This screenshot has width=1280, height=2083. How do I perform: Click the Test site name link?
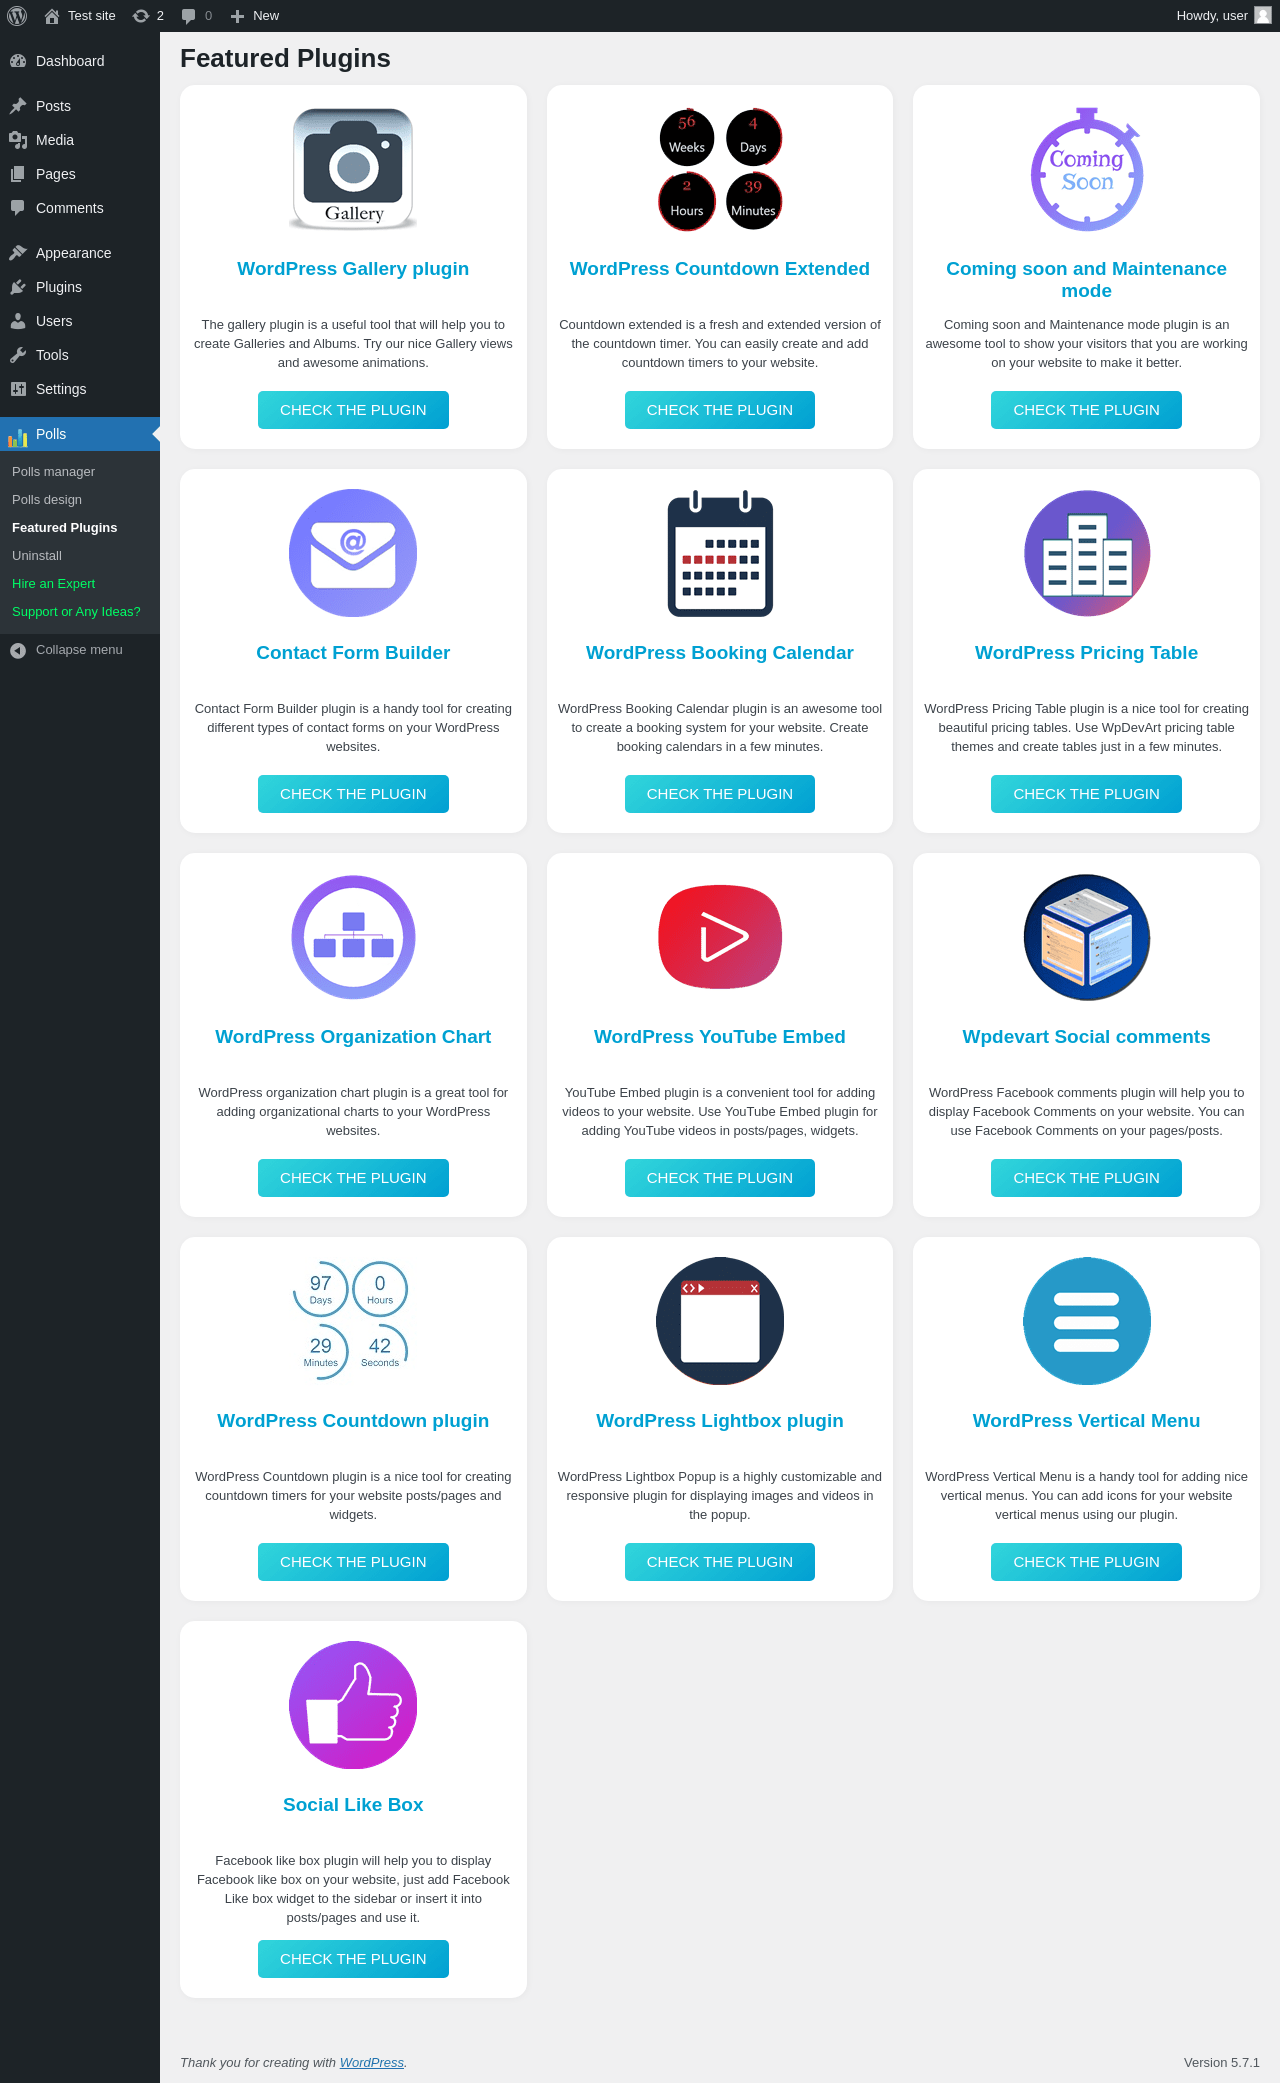tap(92, 16)
